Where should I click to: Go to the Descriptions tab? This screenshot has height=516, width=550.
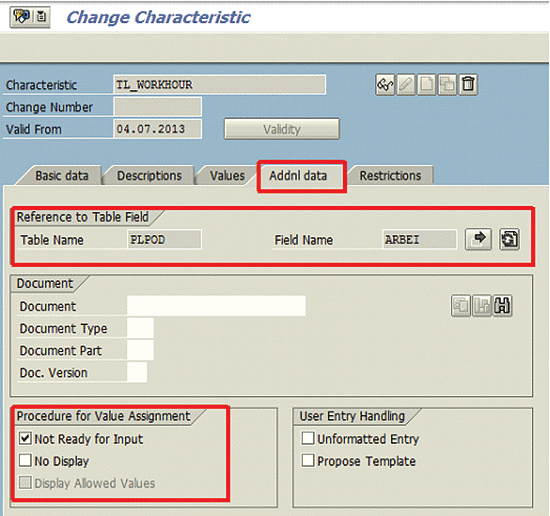[149, 175]
